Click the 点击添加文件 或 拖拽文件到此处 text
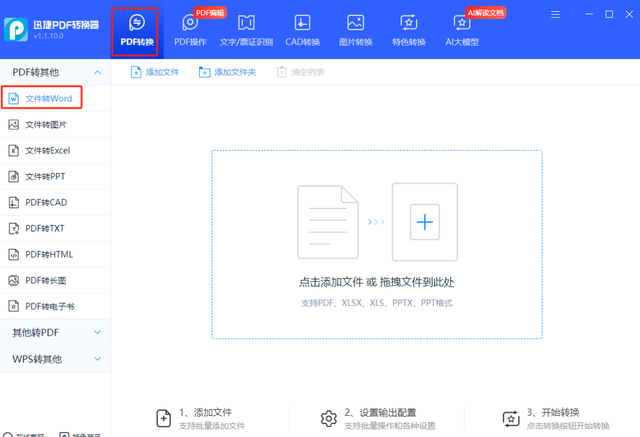The image size is (640, 437). click(x=376, y=282)
